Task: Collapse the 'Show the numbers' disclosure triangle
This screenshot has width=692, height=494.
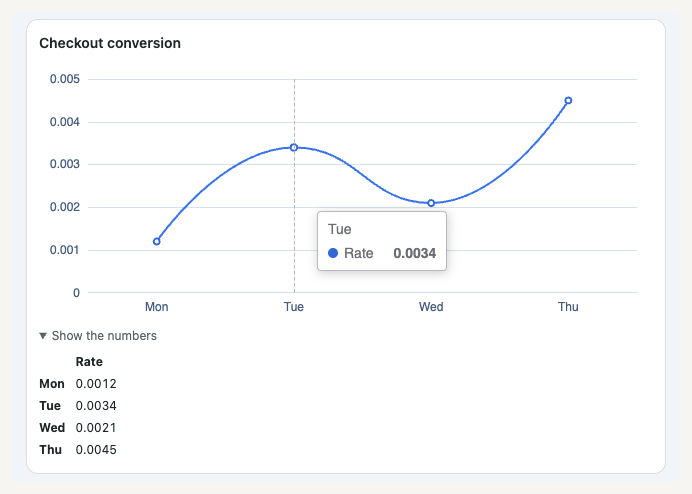Action: click(43, 336)
